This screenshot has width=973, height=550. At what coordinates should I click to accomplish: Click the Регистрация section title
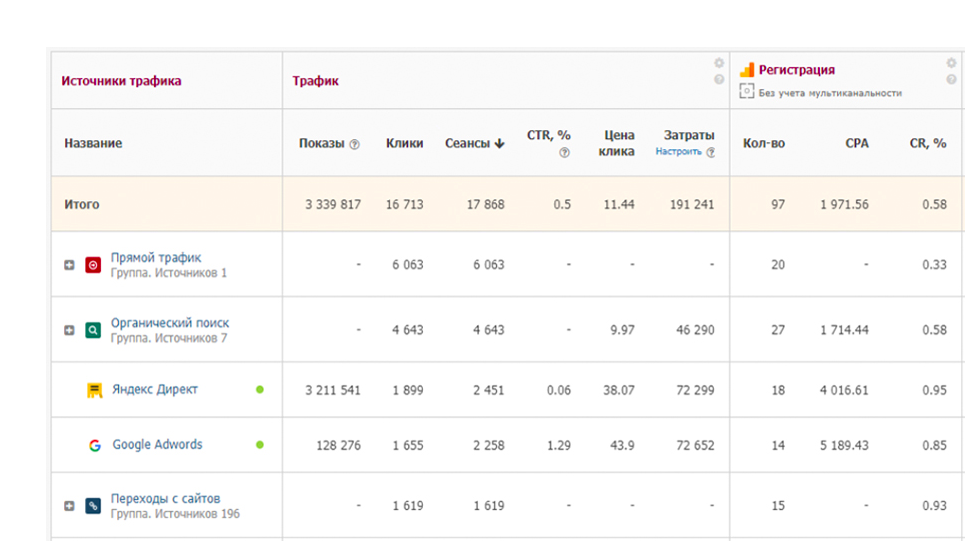pos(797,70)
